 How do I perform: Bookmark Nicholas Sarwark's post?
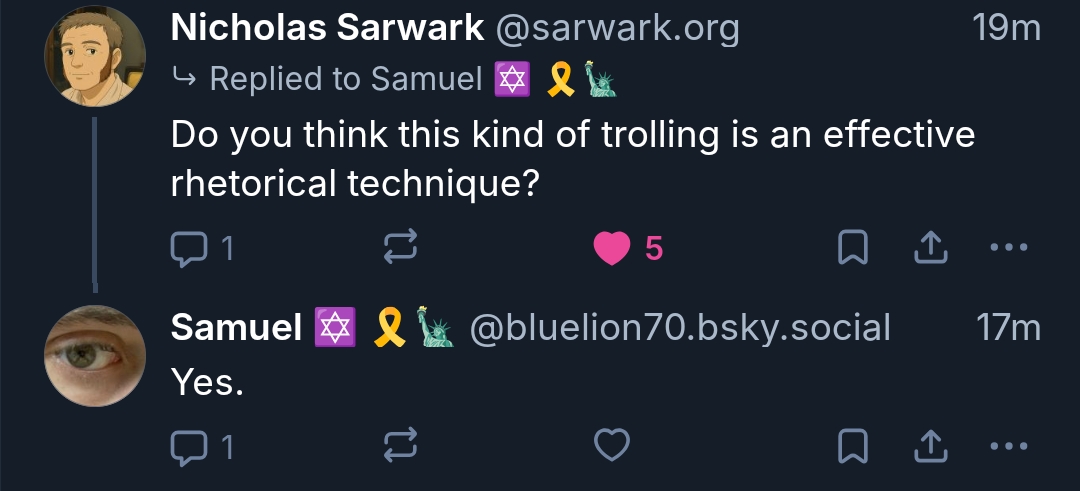point(851,249)
